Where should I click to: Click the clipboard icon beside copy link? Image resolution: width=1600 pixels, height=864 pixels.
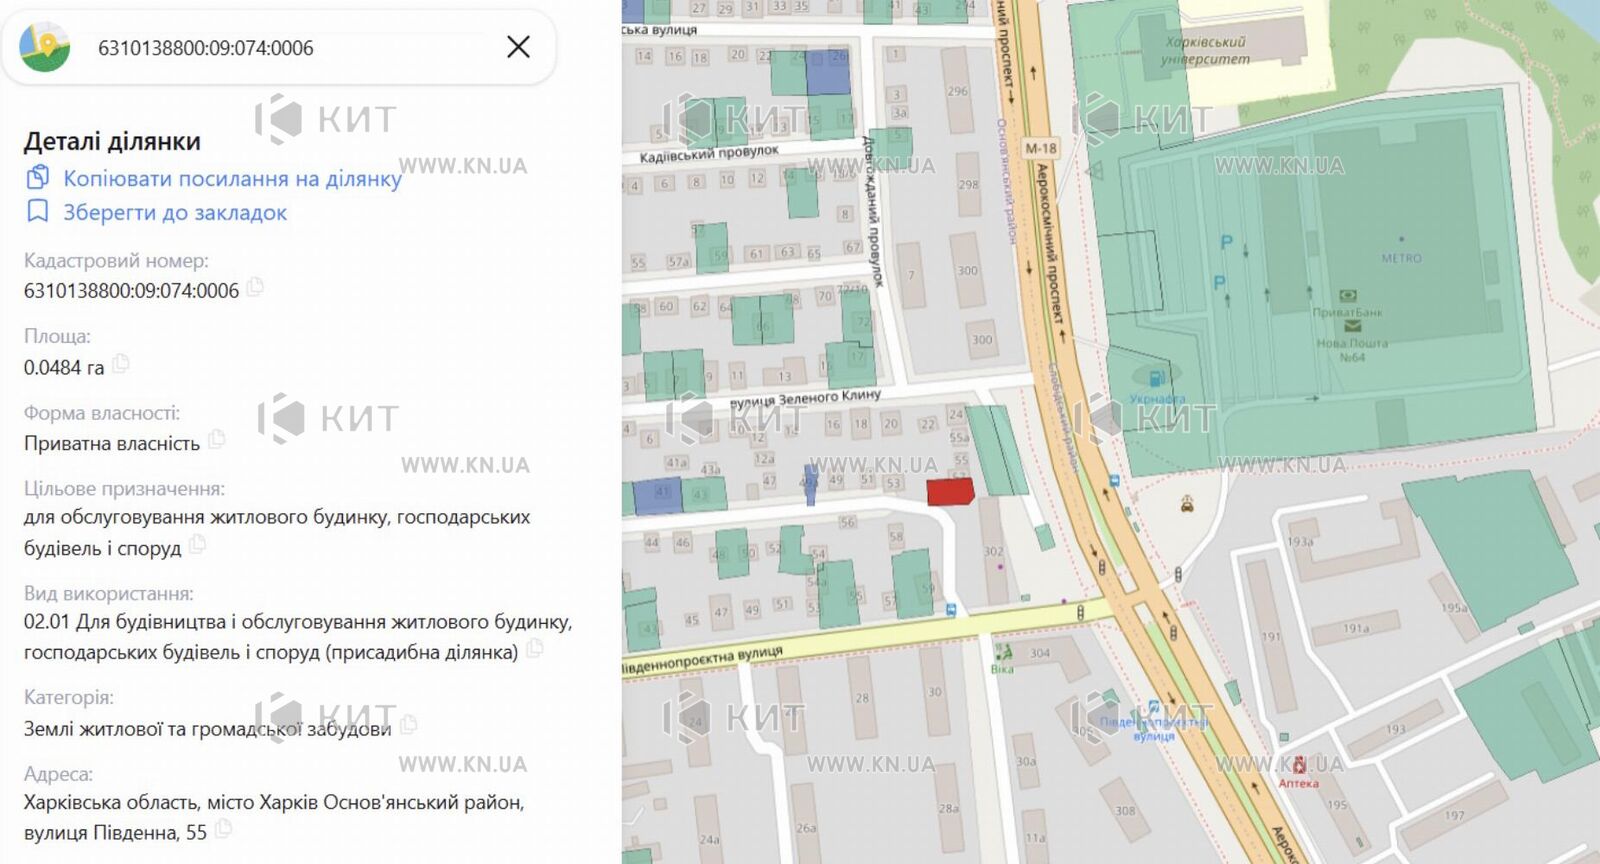(x=37, y=178)
